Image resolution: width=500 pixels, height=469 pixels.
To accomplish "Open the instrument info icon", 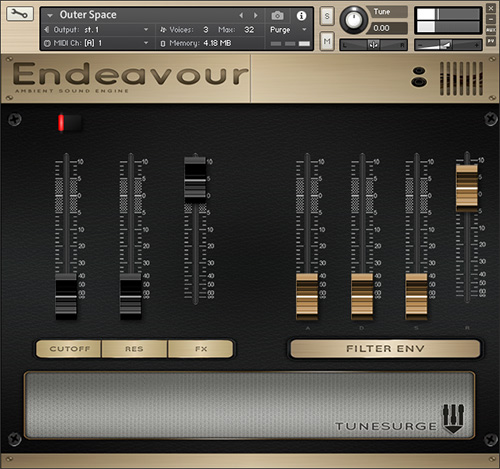I will point(301,16).
